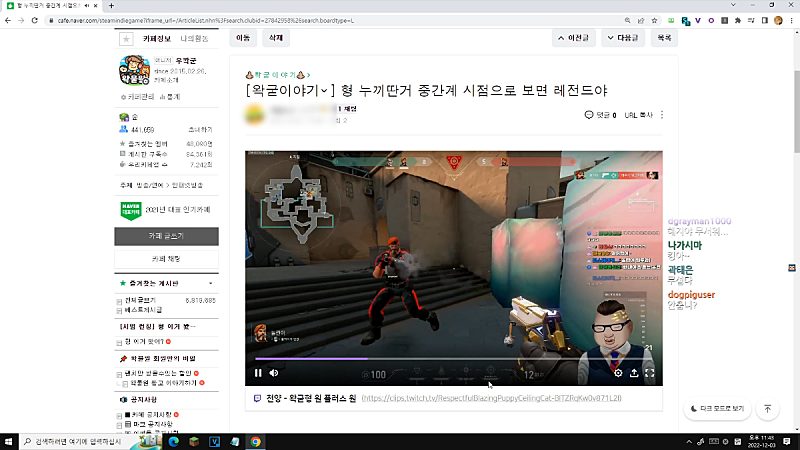Mute the tab via its audio icon
Image resolution: width=800 pixels, height=450 pixels.
[87, 6]
